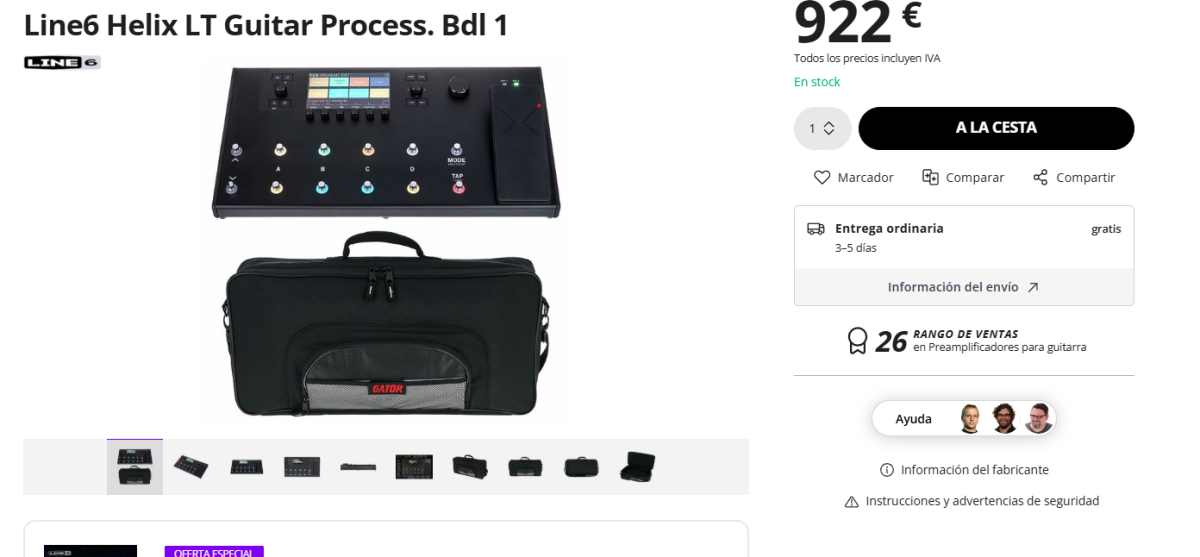This screenshot has width=1200, height=557.
Task: Select the thumbnail showing rear panel strip
Action: pos(358,467)
